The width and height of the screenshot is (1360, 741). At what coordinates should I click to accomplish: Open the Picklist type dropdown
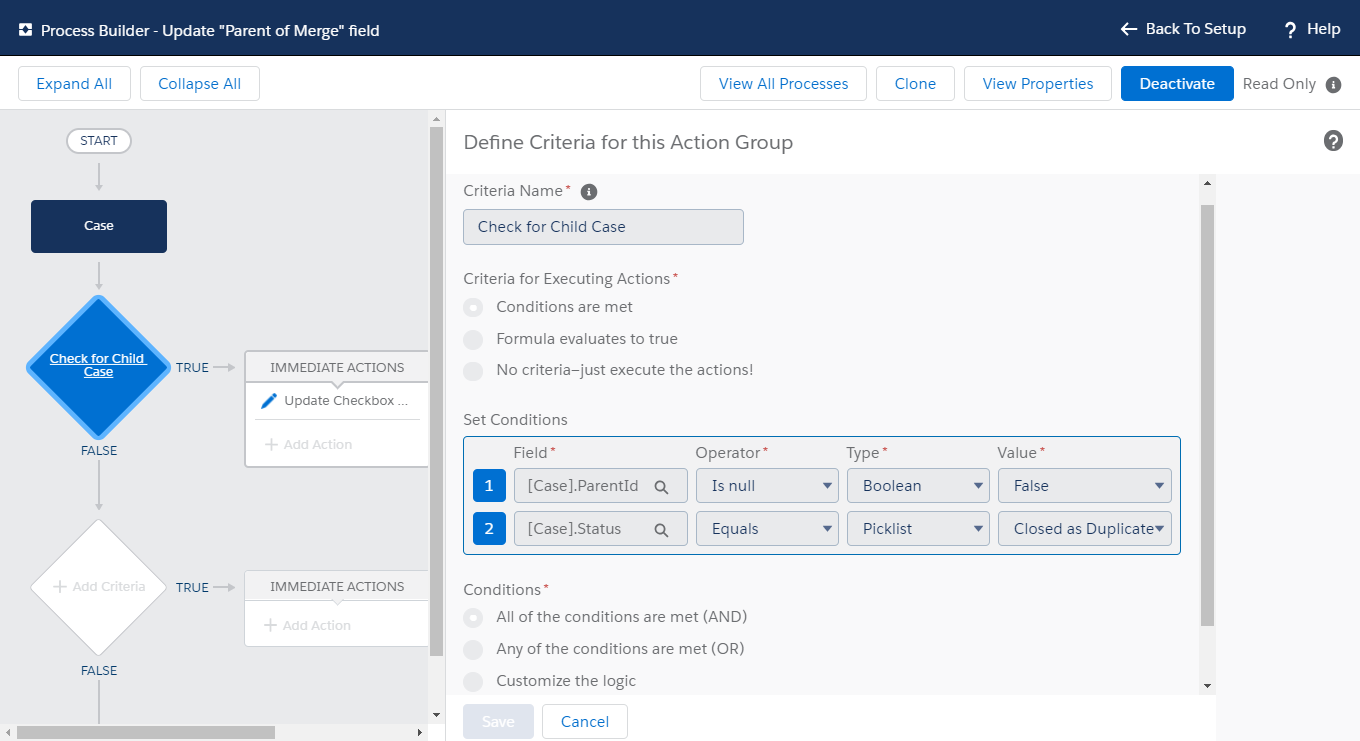(918, 529)
